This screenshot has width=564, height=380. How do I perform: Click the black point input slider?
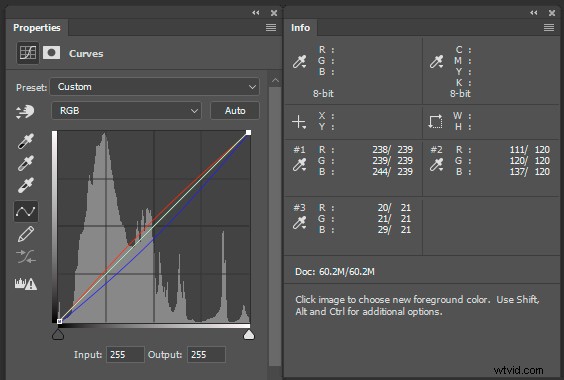(58, 334)
